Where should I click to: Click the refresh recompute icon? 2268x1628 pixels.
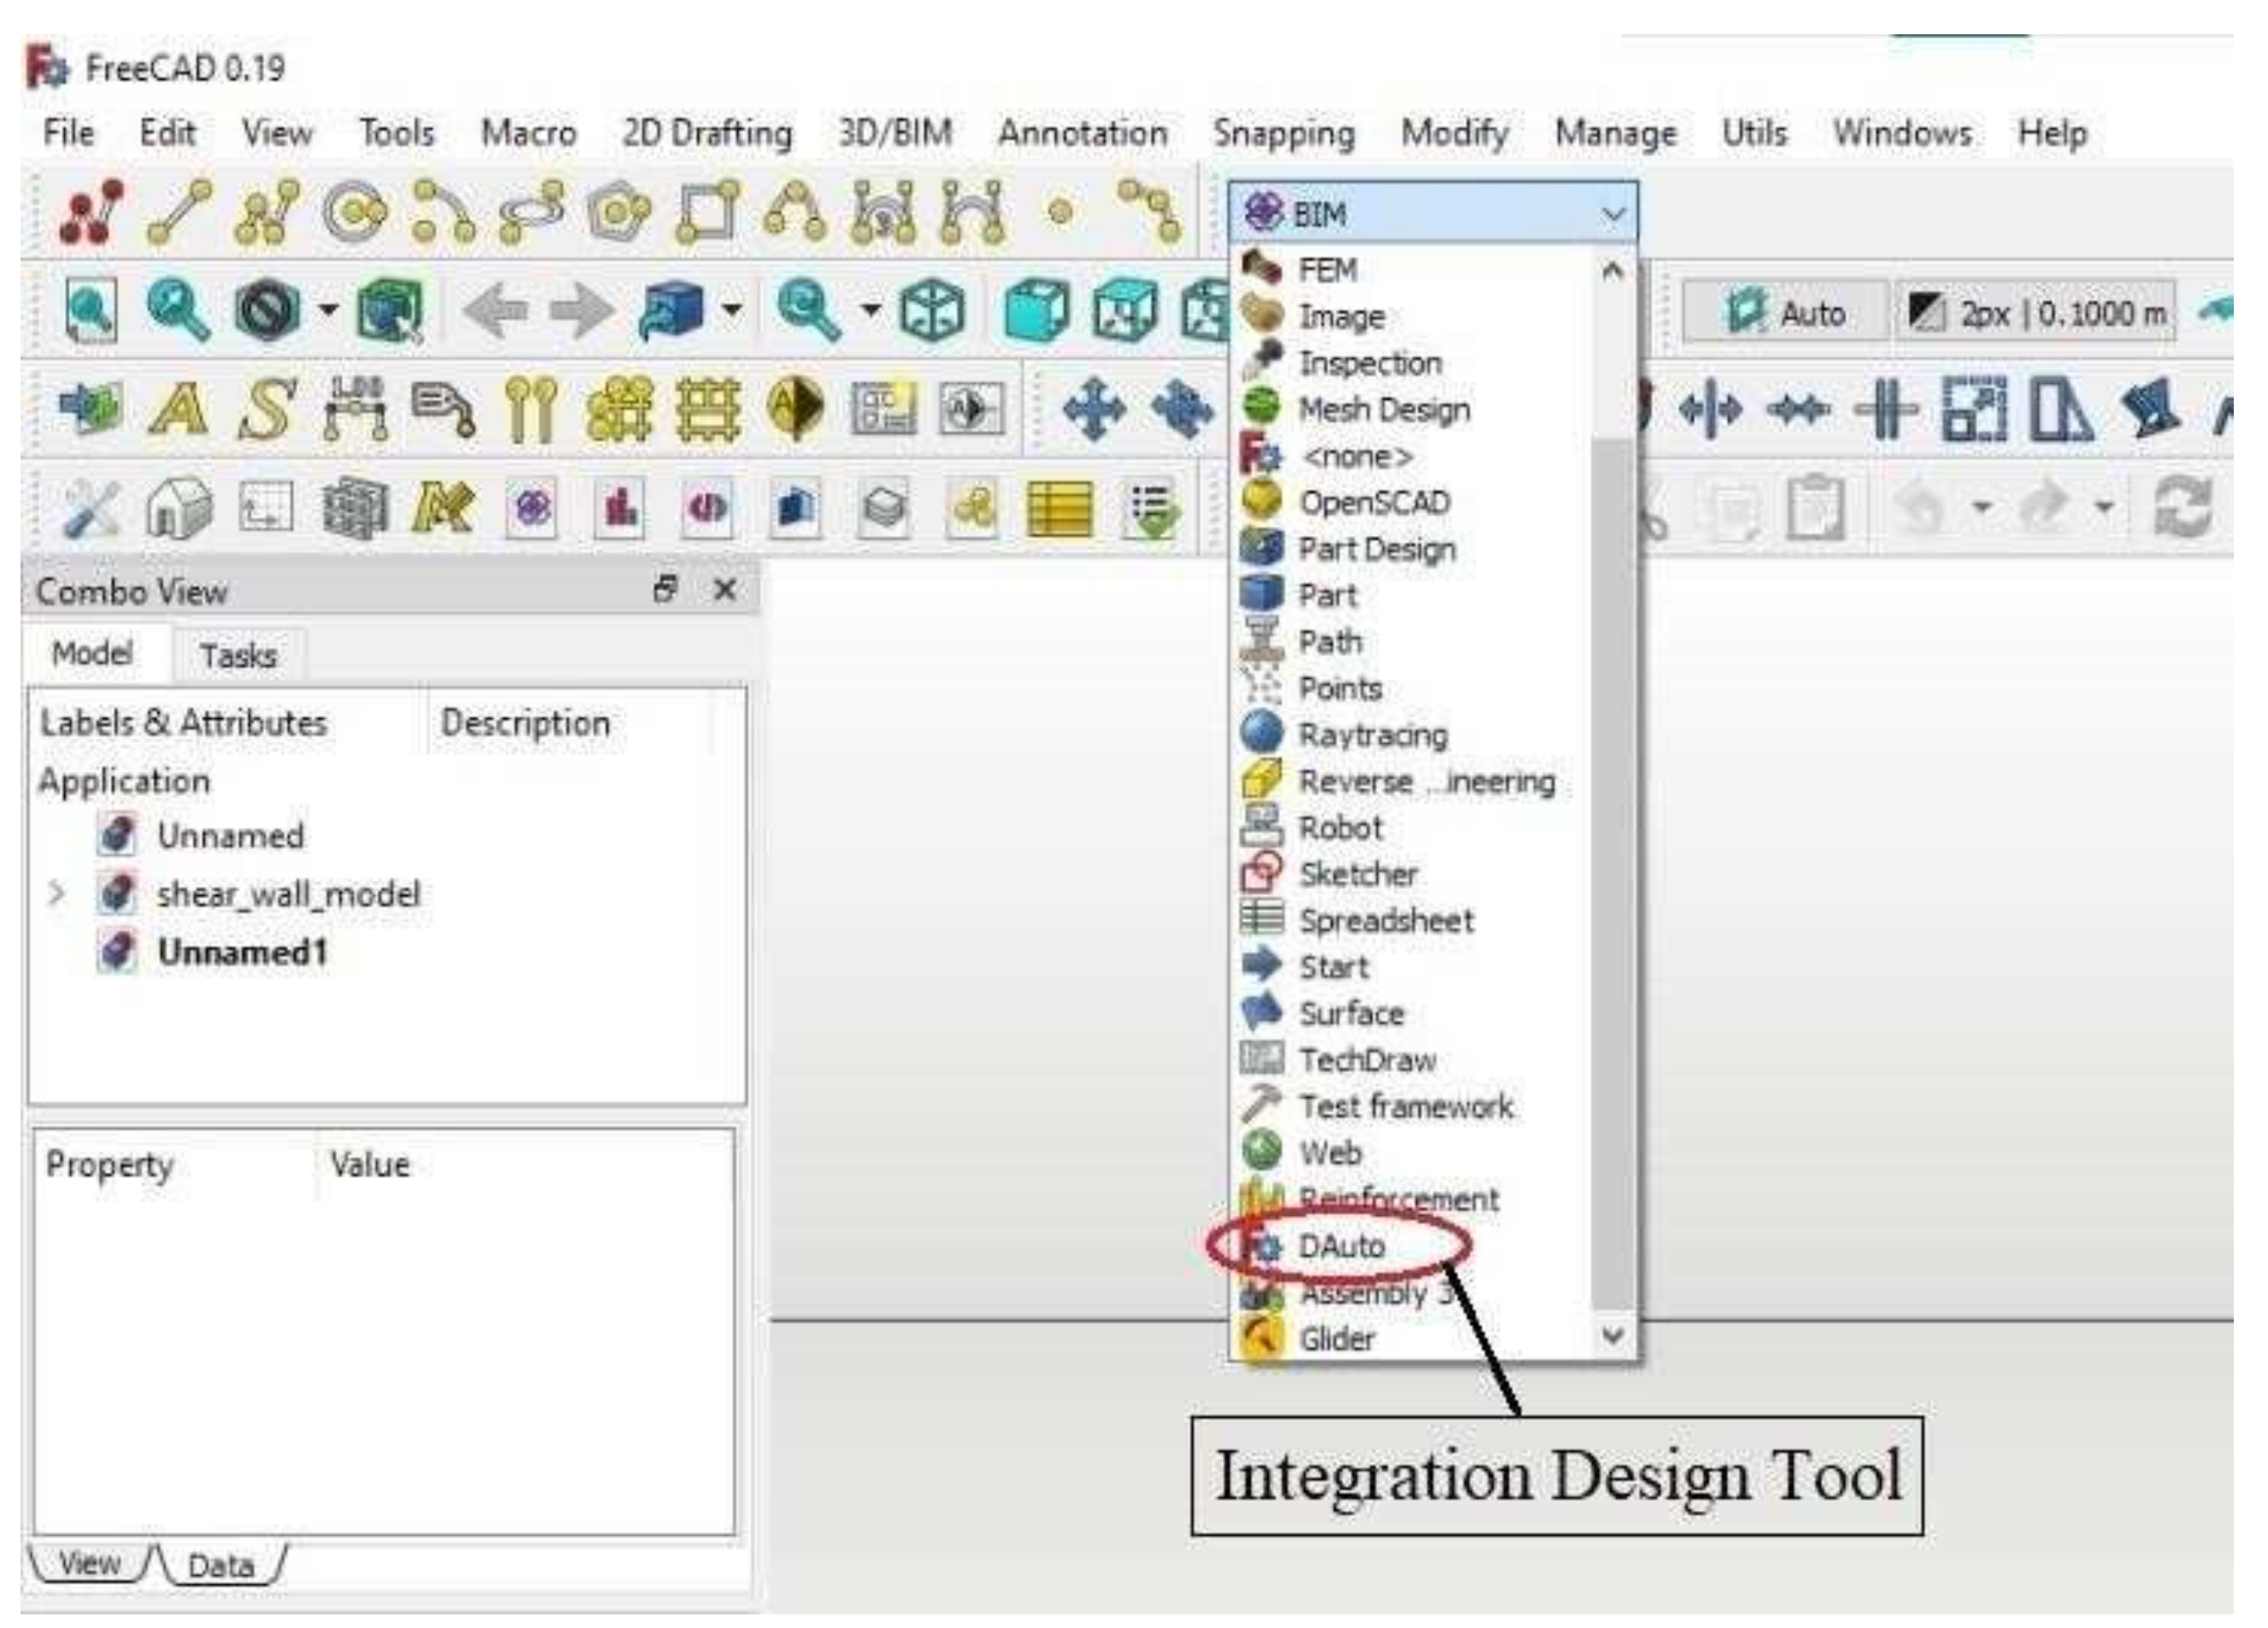tap(2183, 508)
